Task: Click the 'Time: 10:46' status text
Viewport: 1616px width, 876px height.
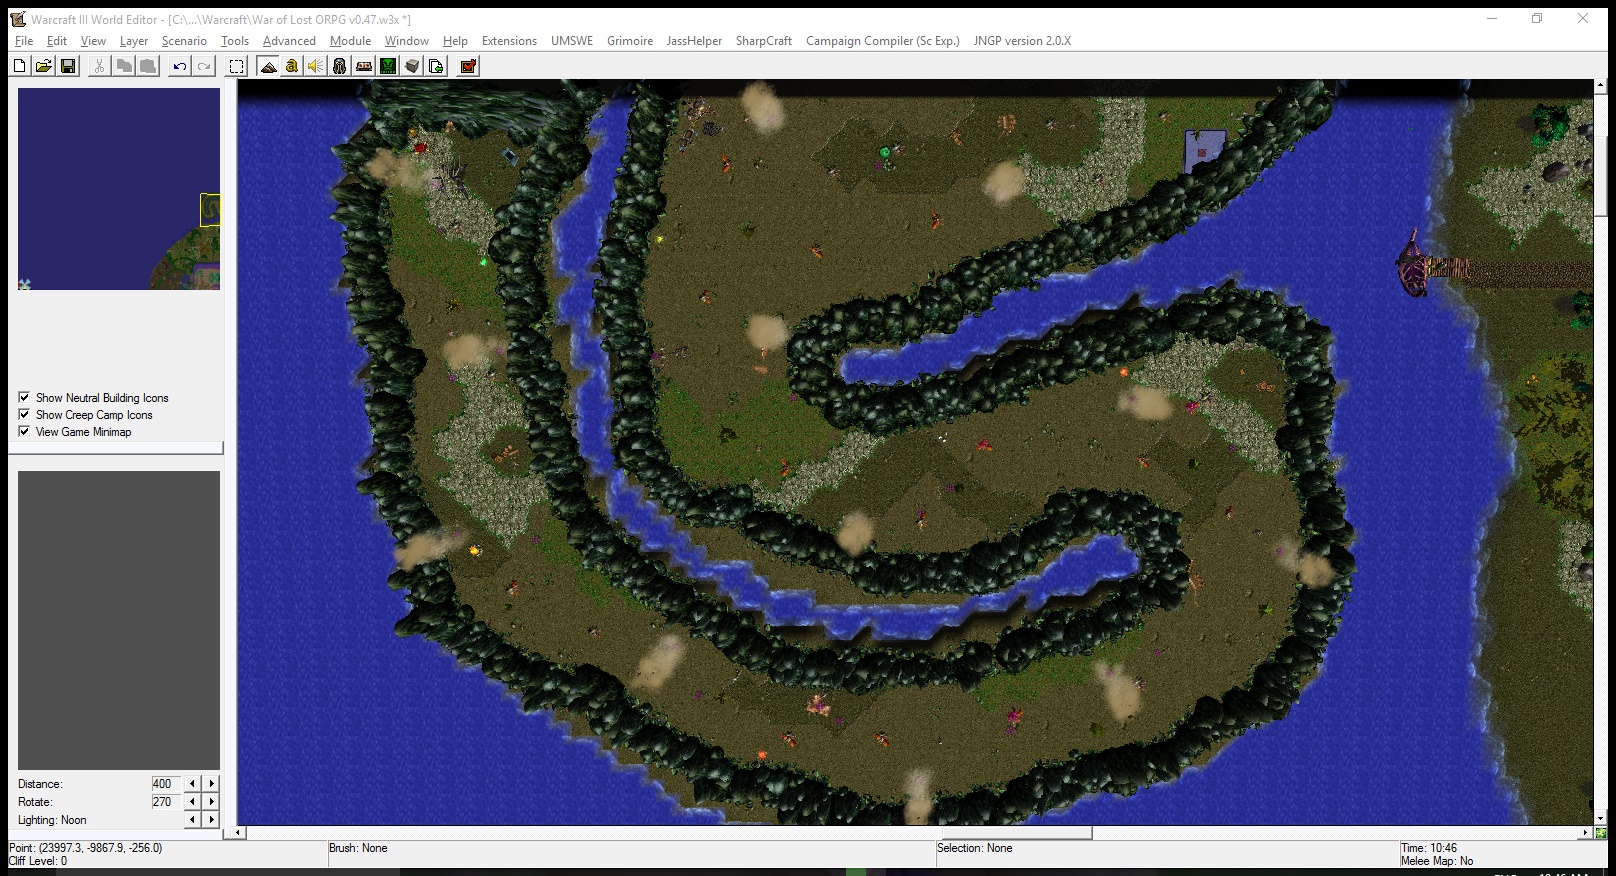Action: click(1429, 848)
